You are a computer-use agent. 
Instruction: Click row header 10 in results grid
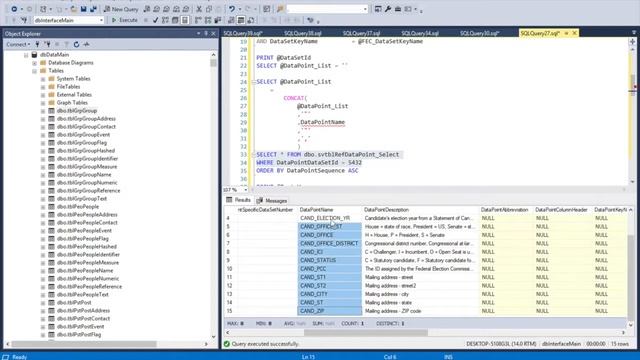pos(230,269)
